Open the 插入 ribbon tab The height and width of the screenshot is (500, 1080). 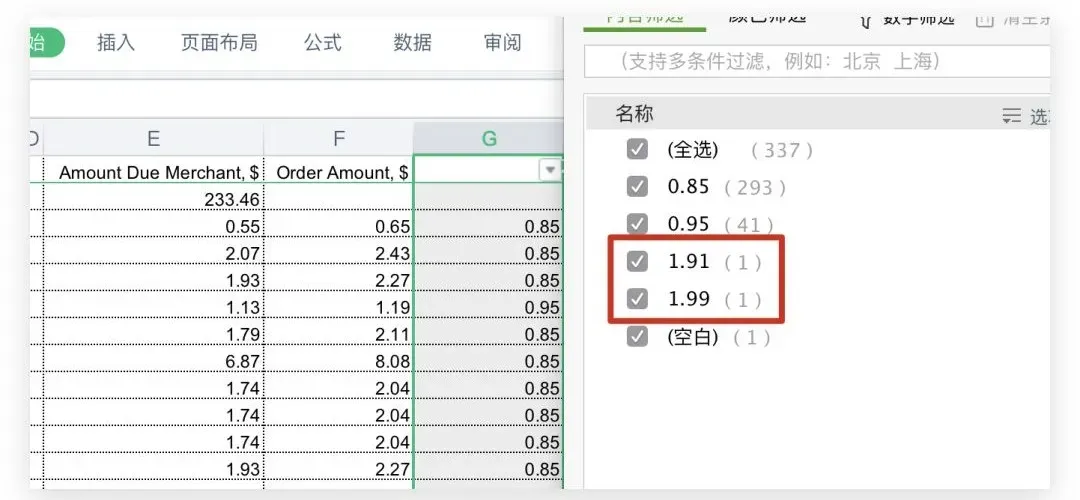116,42
